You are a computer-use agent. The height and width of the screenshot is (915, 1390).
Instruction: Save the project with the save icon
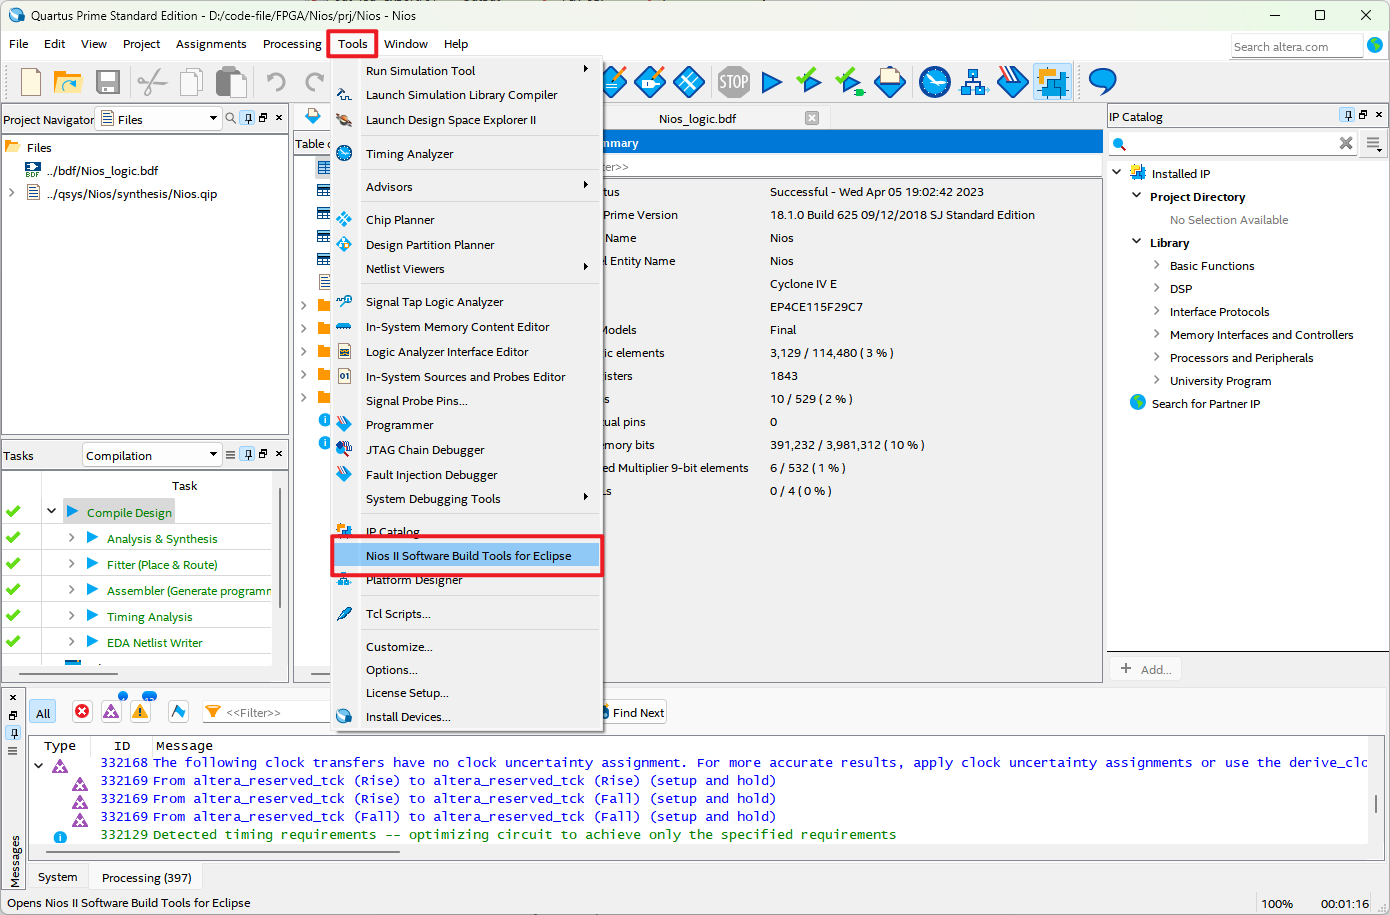pos(107,82)
